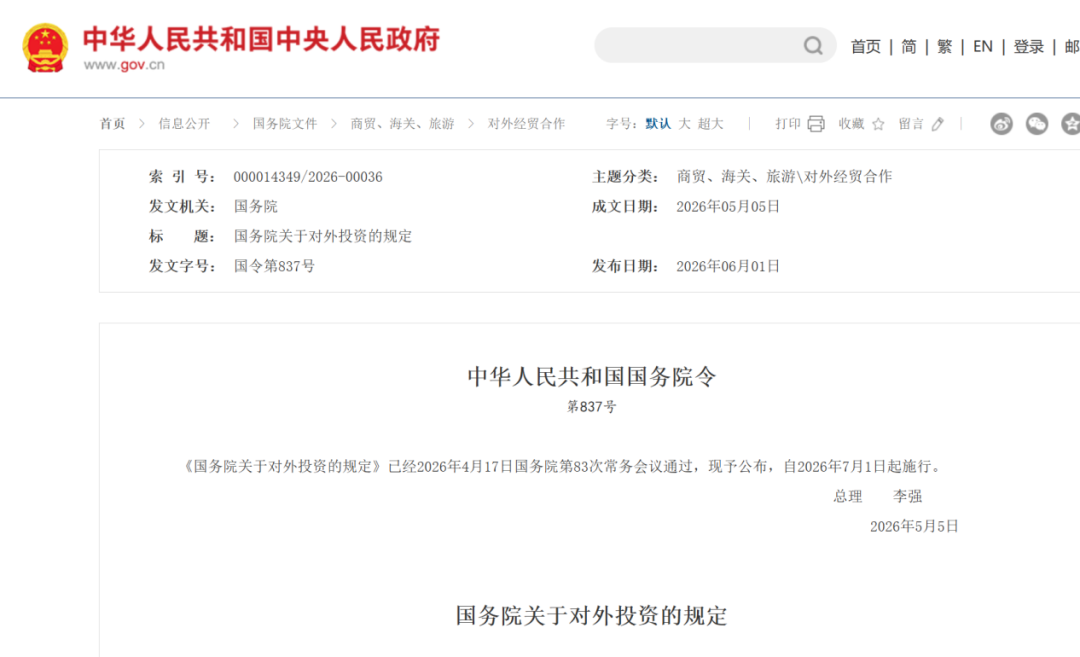The image size is (1080, 657).
Task: Click site title 中华人民共和国中央人民政府
Action: pyautogui.click(x=261, y=39)
